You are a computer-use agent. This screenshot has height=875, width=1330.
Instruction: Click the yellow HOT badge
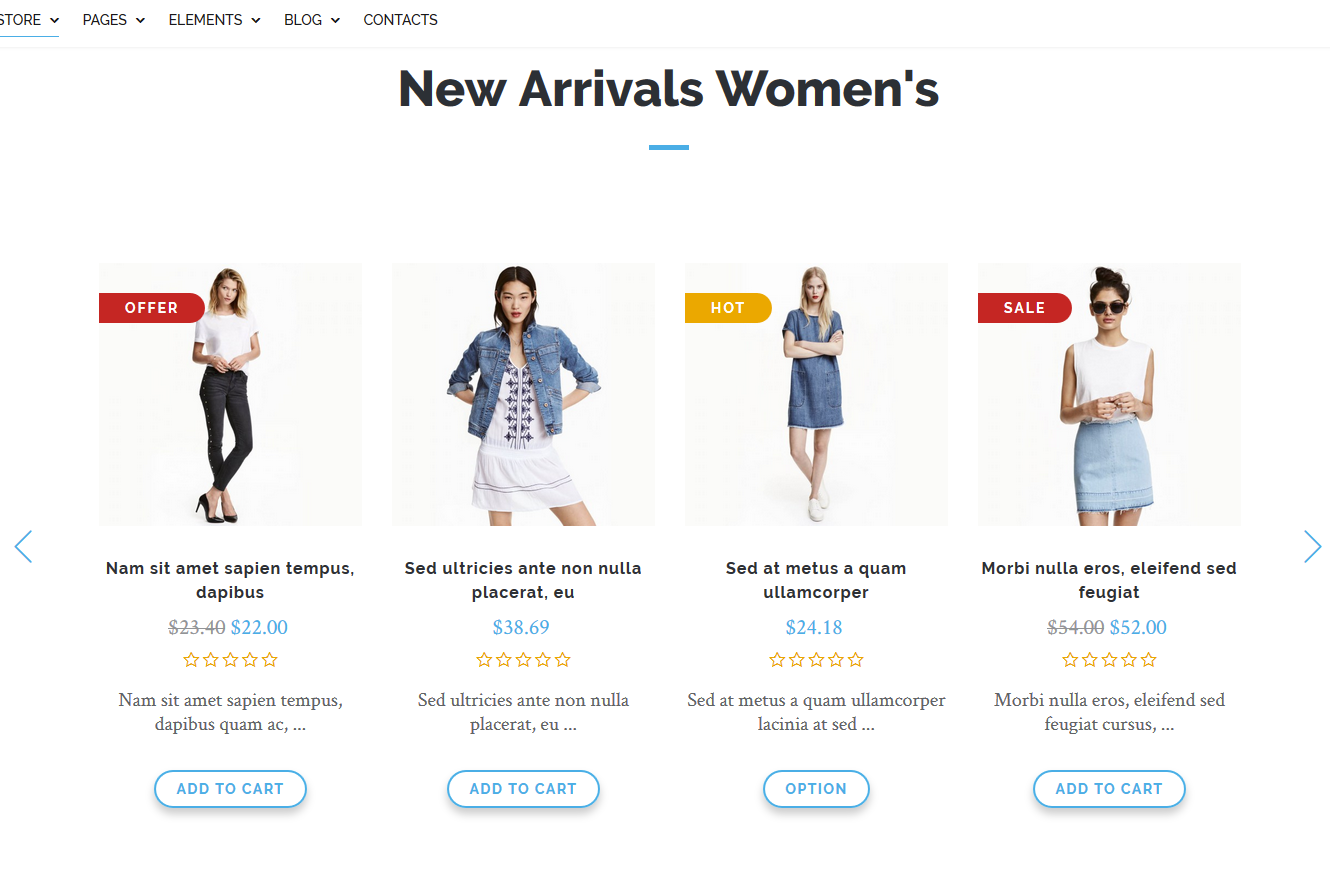pyautogui.click(x=727, y=308)
